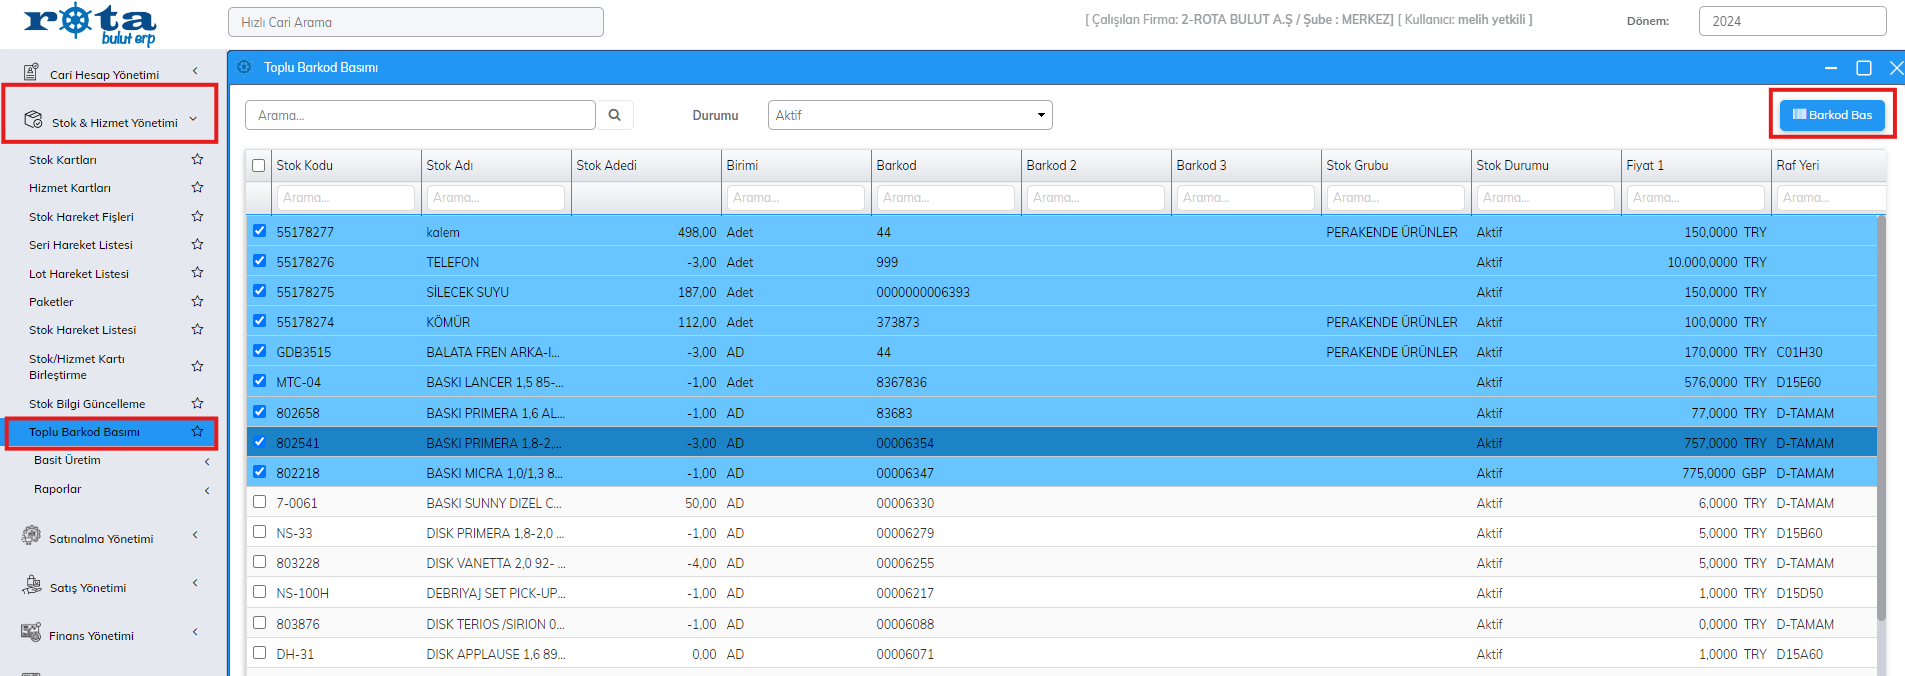
Task: Sort by Stok Grubu column header
Action: tap(1357, 166)
